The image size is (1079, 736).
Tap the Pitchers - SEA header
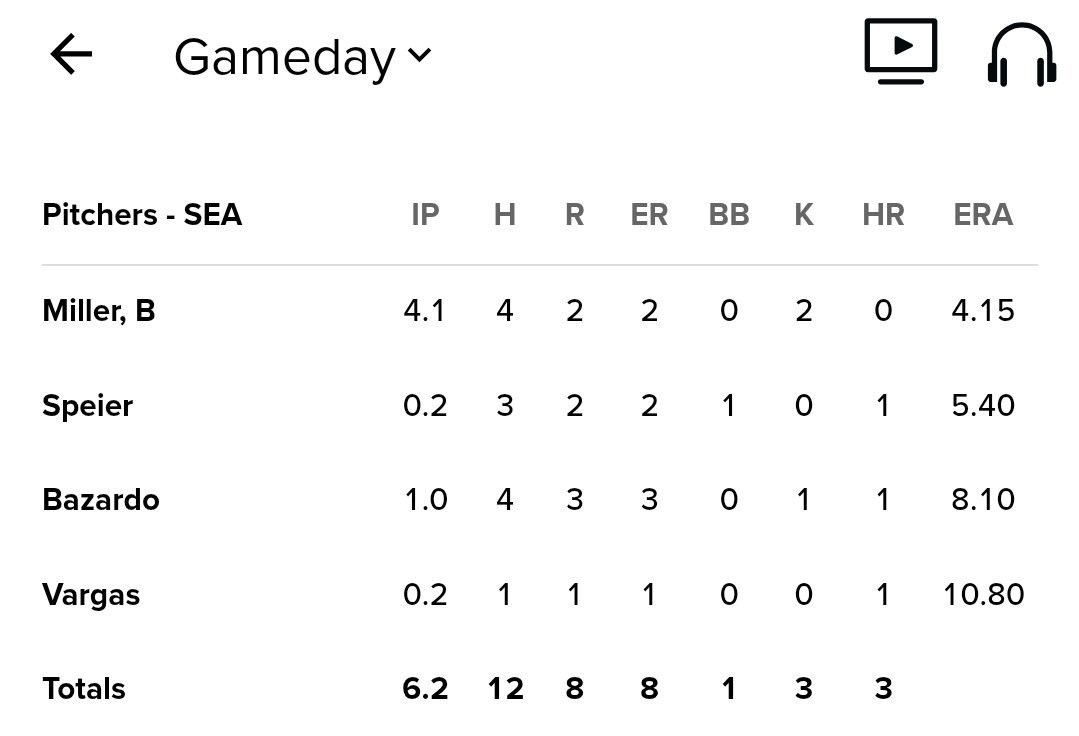point(142,215)
